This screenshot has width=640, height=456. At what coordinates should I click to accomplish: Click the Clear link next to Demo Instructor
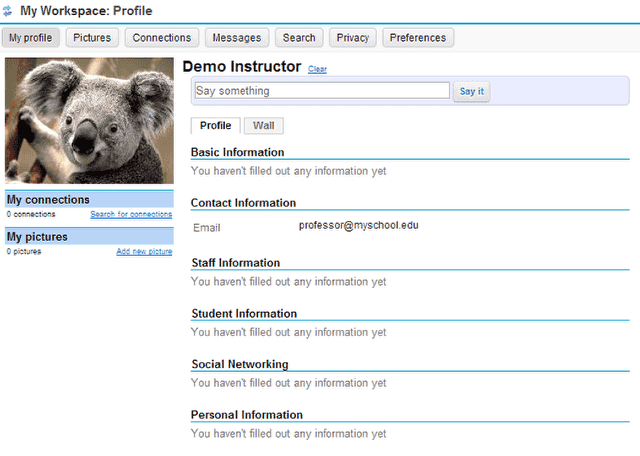tap(317, 69)
